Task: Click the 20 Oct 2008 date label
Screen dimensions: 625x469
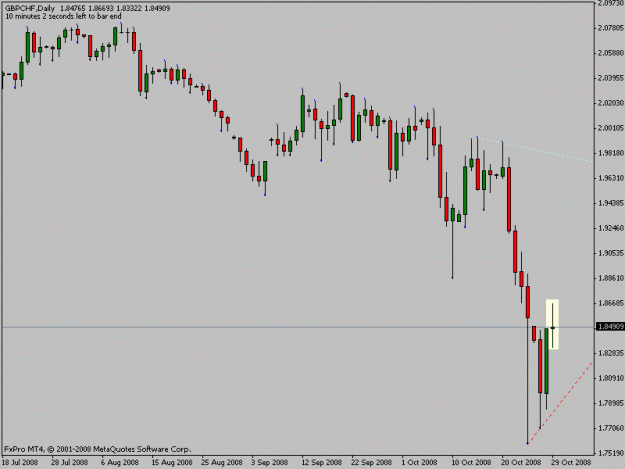Action: click(x=521, y=463)
